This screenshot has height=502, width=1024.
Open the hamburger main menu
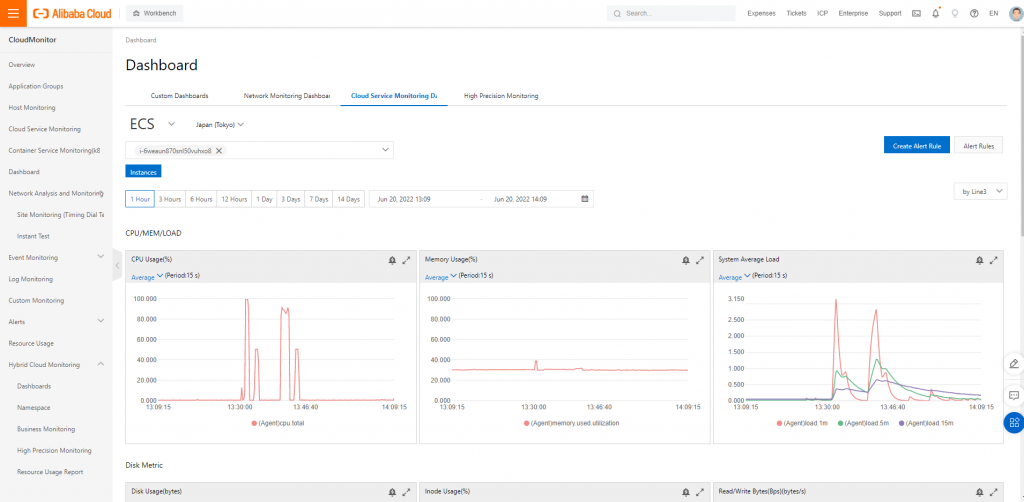(13, 13)
